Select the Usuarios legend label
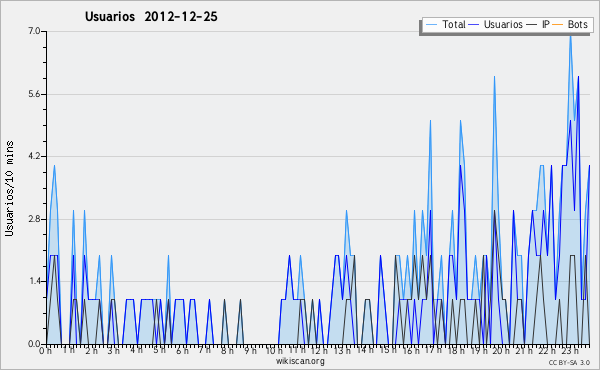This screenshot has width=600, height=370. click(503, 24)
